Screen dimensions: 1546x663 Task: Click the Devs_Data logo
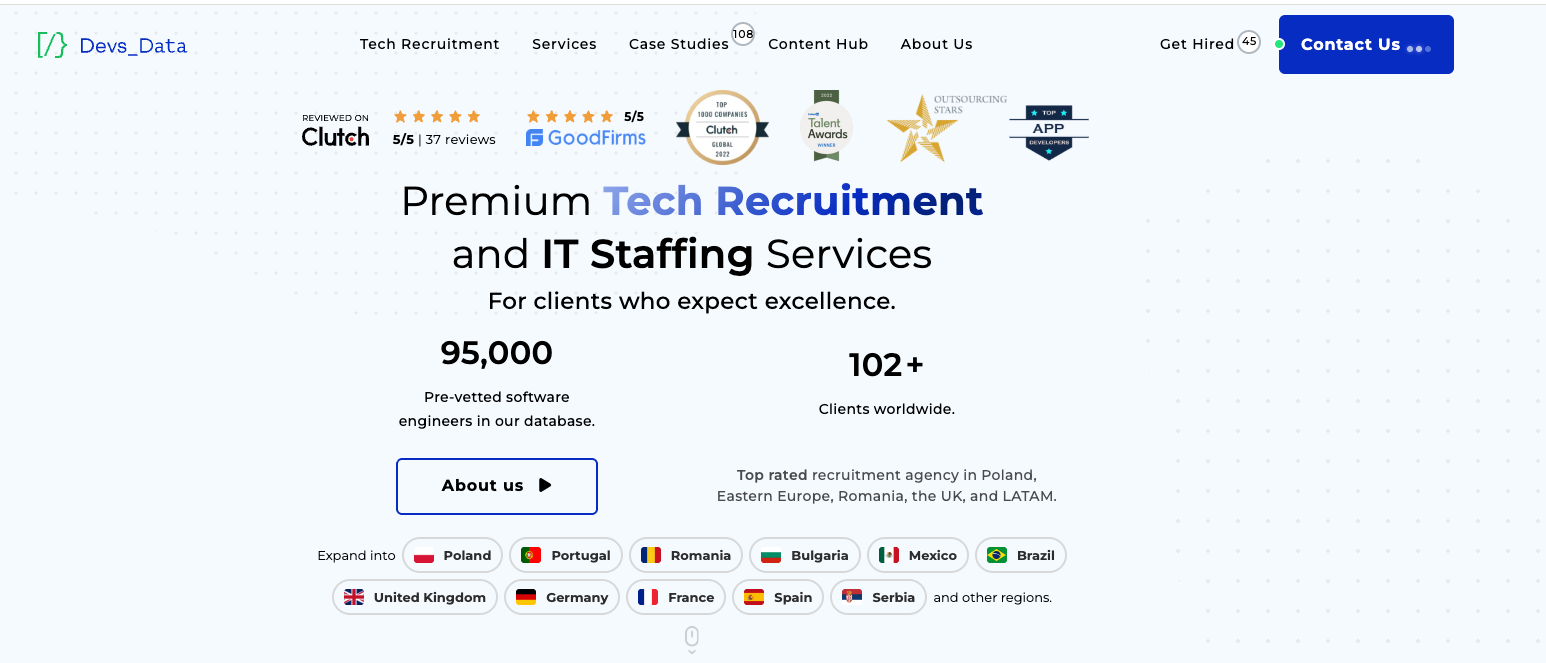pos(112,45)
